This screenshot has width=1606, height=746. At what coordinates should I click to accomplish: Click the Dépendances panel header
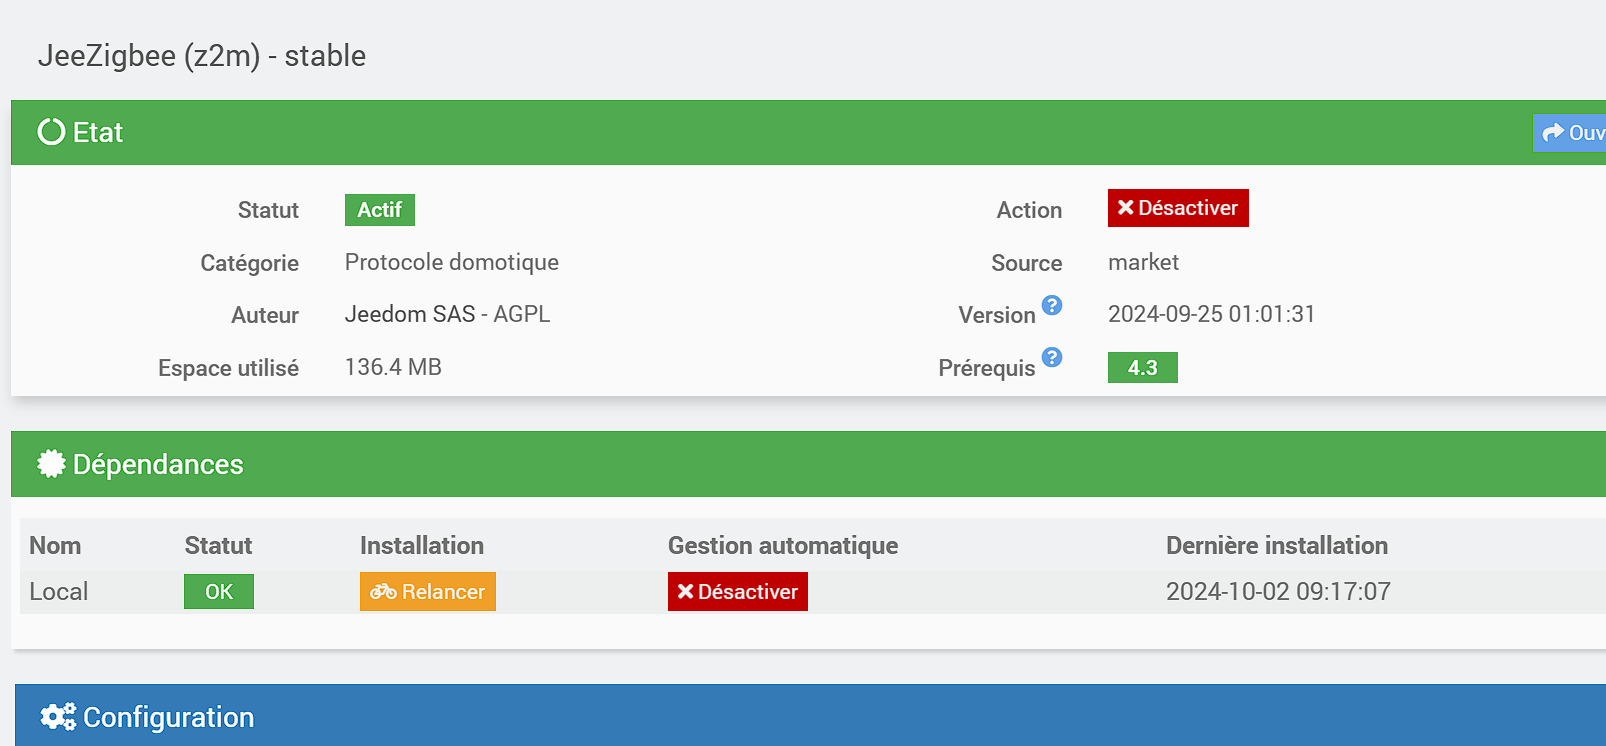[700, 464]
